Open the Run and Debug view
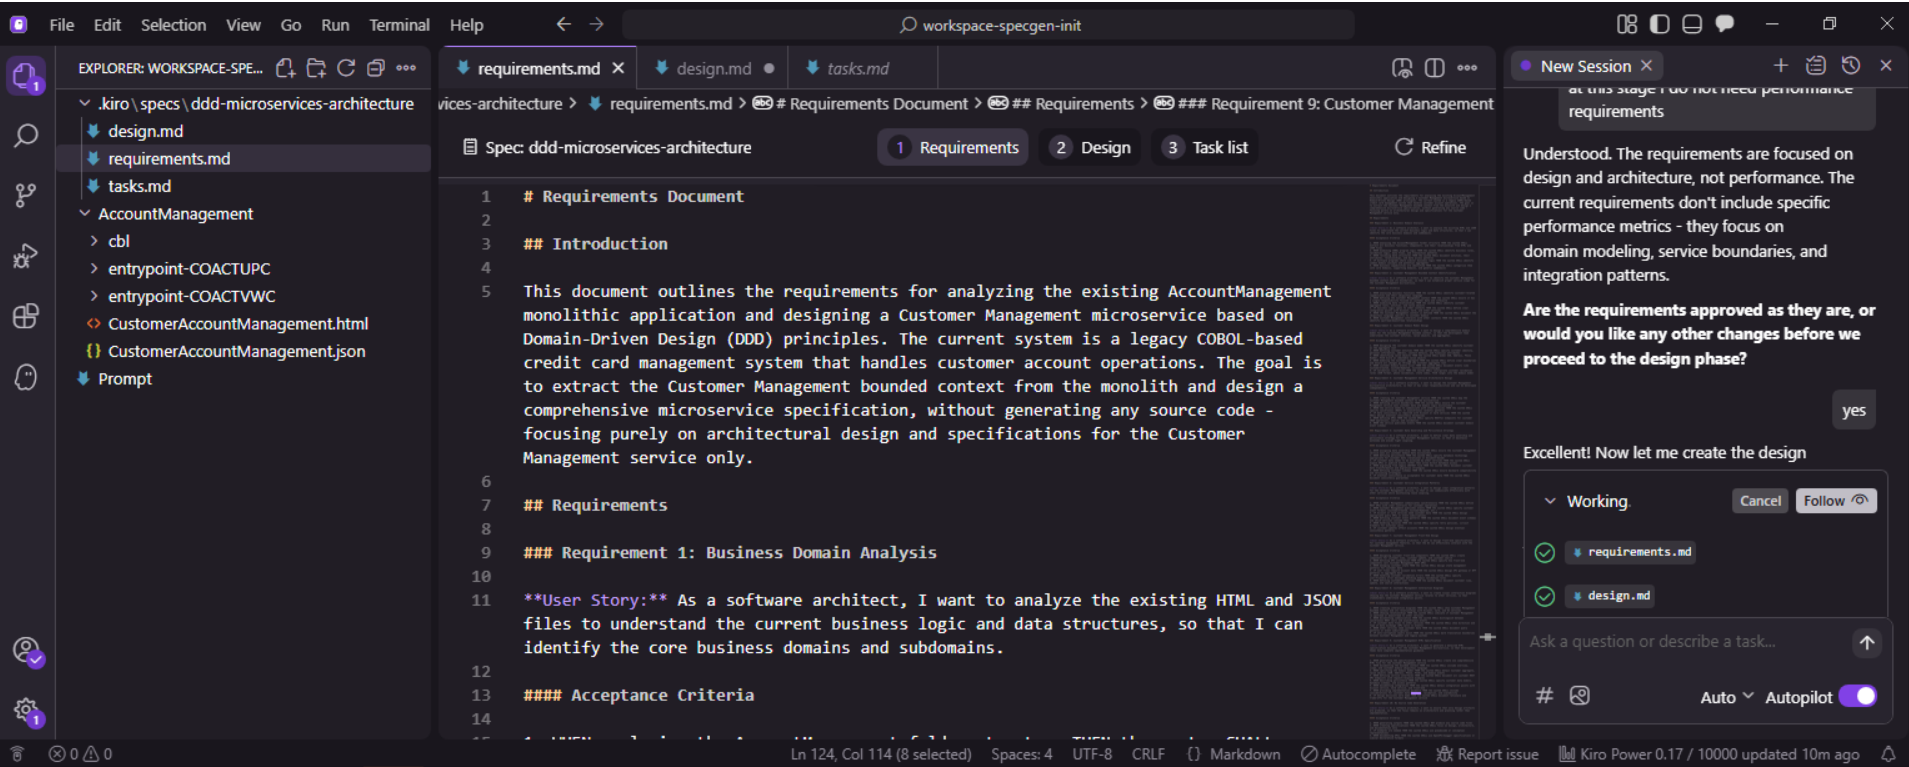 click(26, 256)
